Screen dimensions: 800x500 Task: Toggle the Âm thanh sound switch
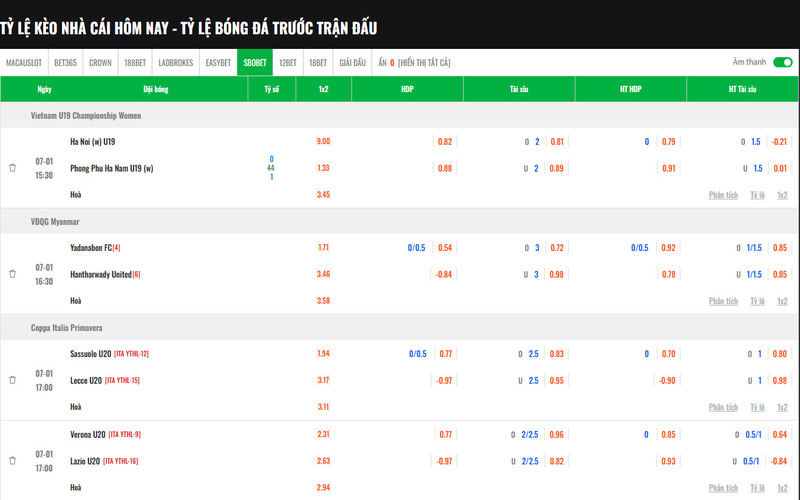[783, 62]
